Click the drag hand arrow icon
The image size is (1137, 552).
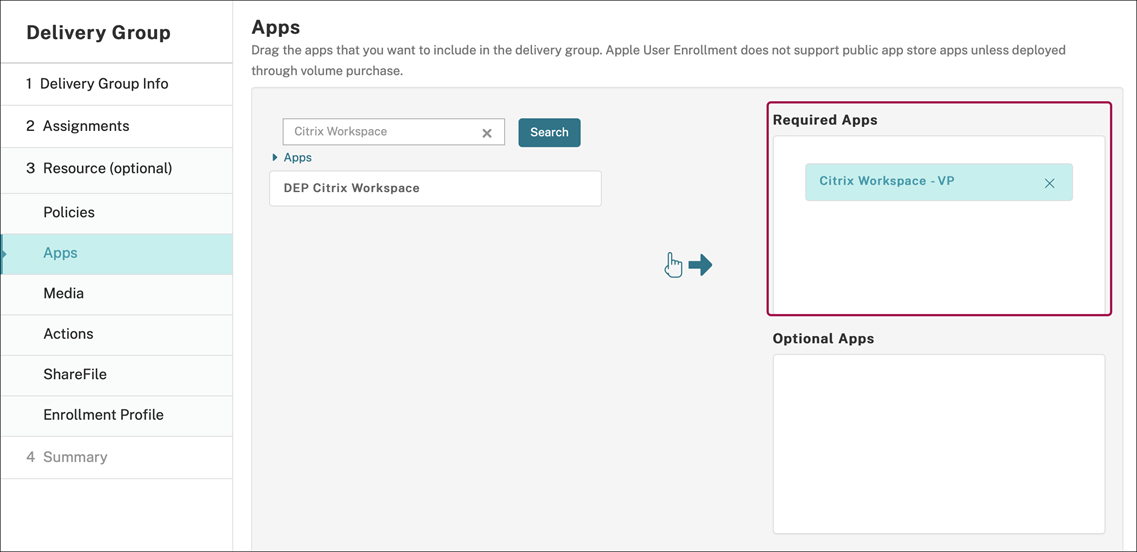click(x=688, y=265)
